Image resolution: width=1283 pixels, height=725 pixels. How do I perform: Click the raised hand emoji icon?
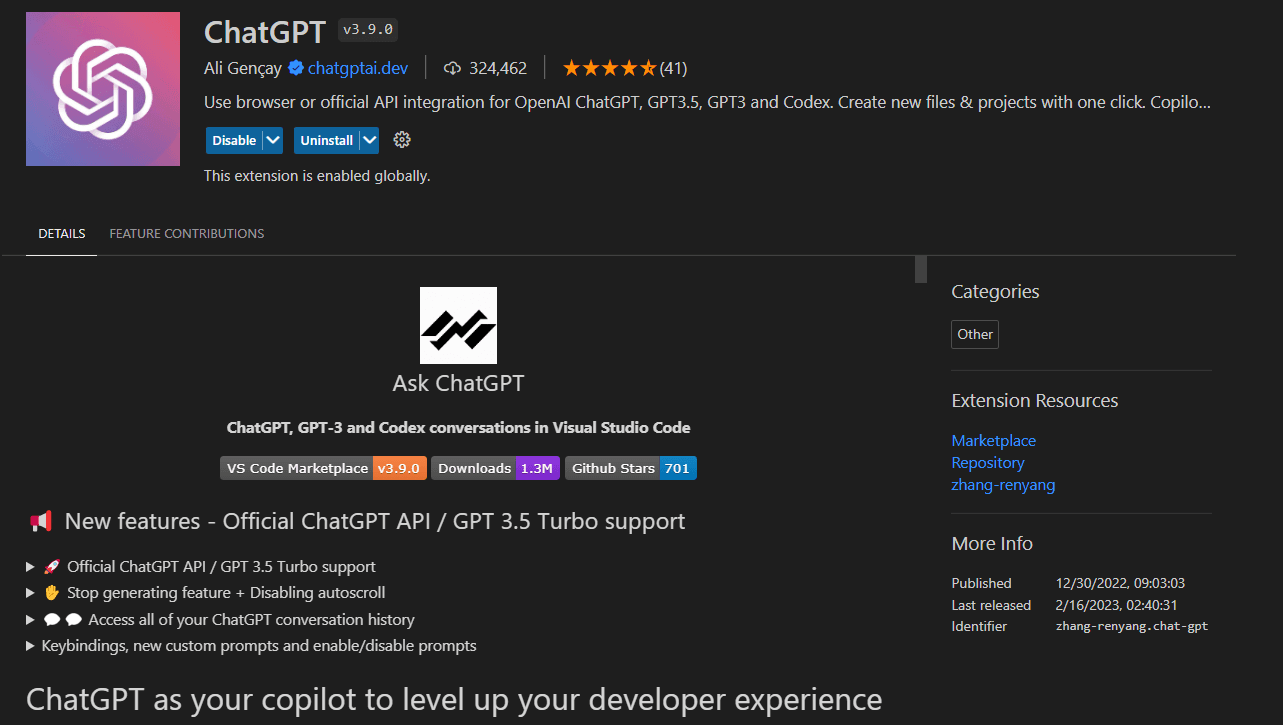pyautogui.click(x=53, y=592)
